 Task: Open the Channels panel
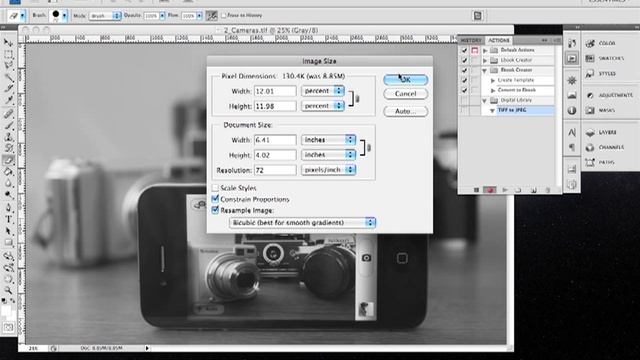(x=604, y=147)
